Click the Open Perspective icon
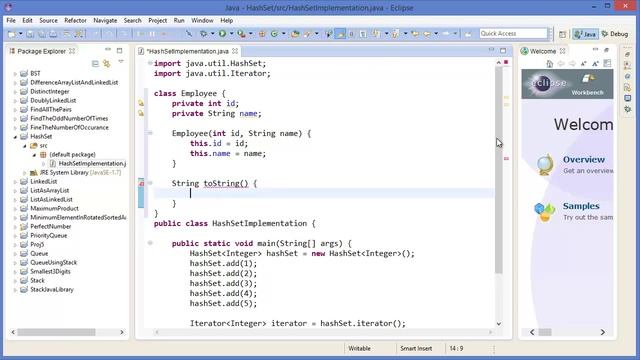The height and width of the screenshot is (360, 640). click(562, 34)
